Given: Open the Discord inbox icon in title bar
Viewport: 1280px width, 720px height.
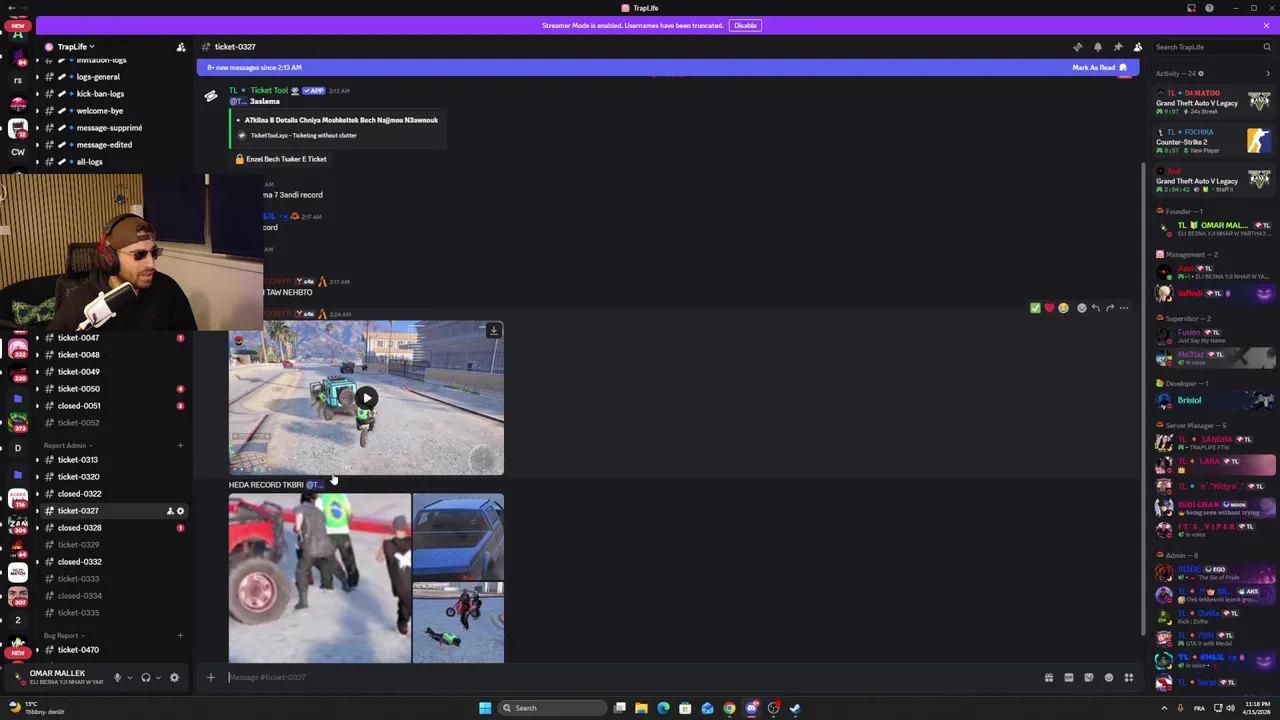Looking at the screenshot, I should pos(1191,8).
